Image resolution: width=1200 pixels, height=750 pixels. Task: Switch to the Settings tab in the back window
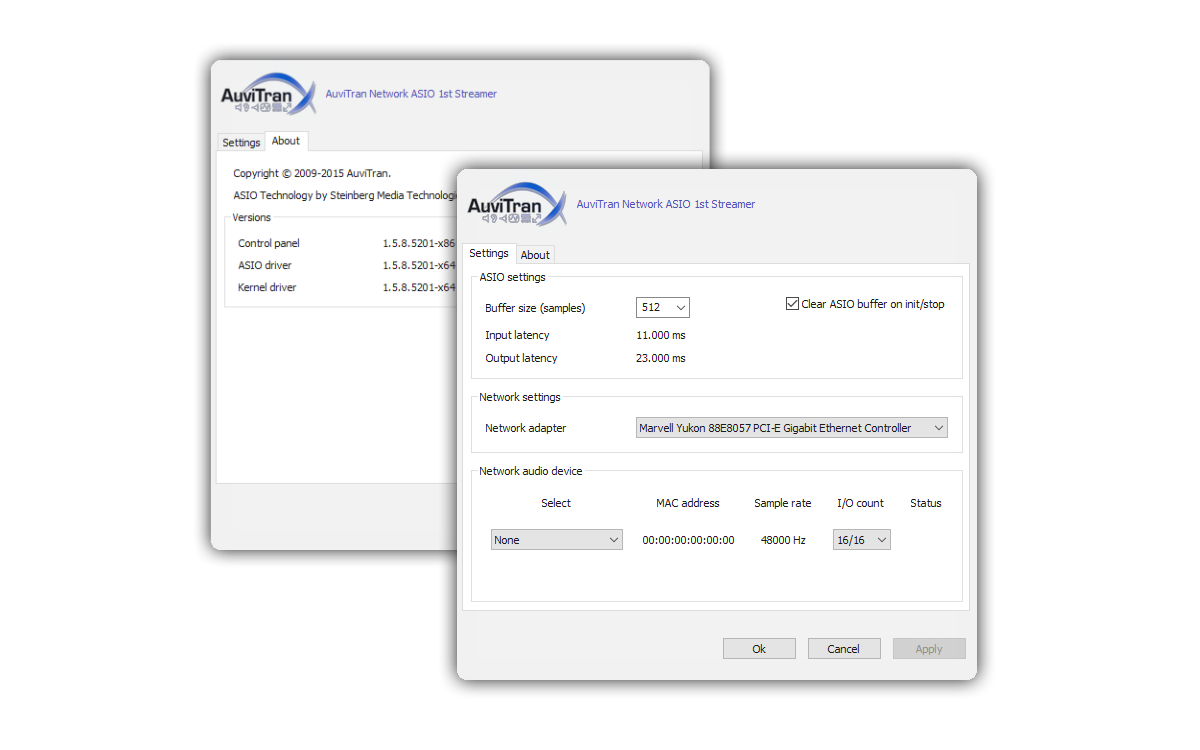241,143
